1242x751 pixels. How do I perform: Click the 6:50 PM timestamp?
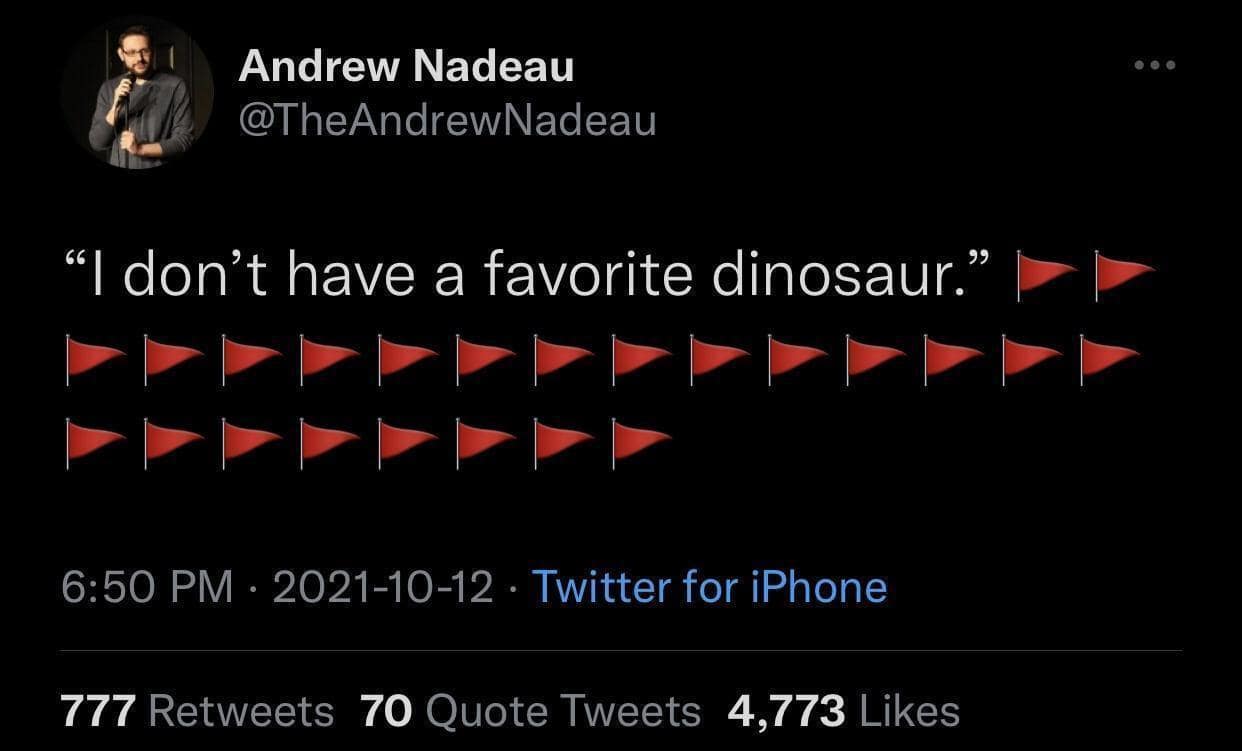pyautogui.click(x=147, y=587)
